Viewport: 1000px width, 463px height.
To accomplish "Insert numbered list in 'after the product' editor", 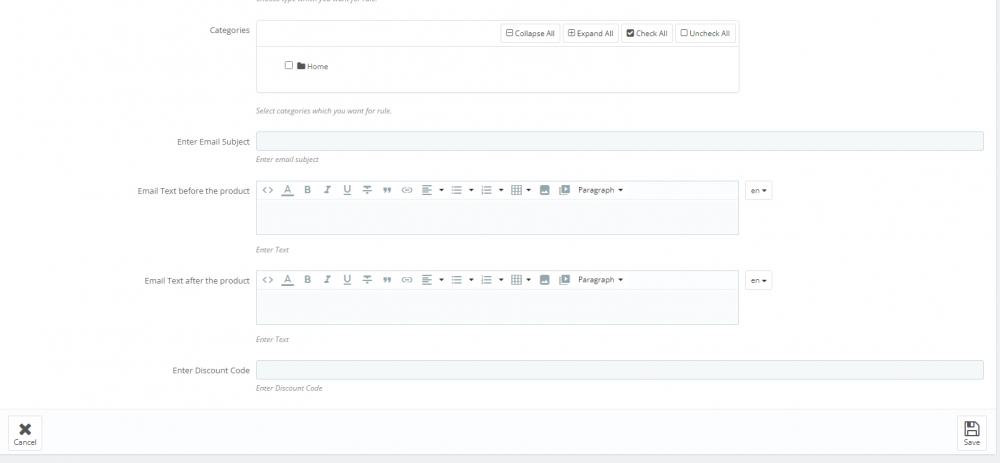I will click(x=487, y=280).
